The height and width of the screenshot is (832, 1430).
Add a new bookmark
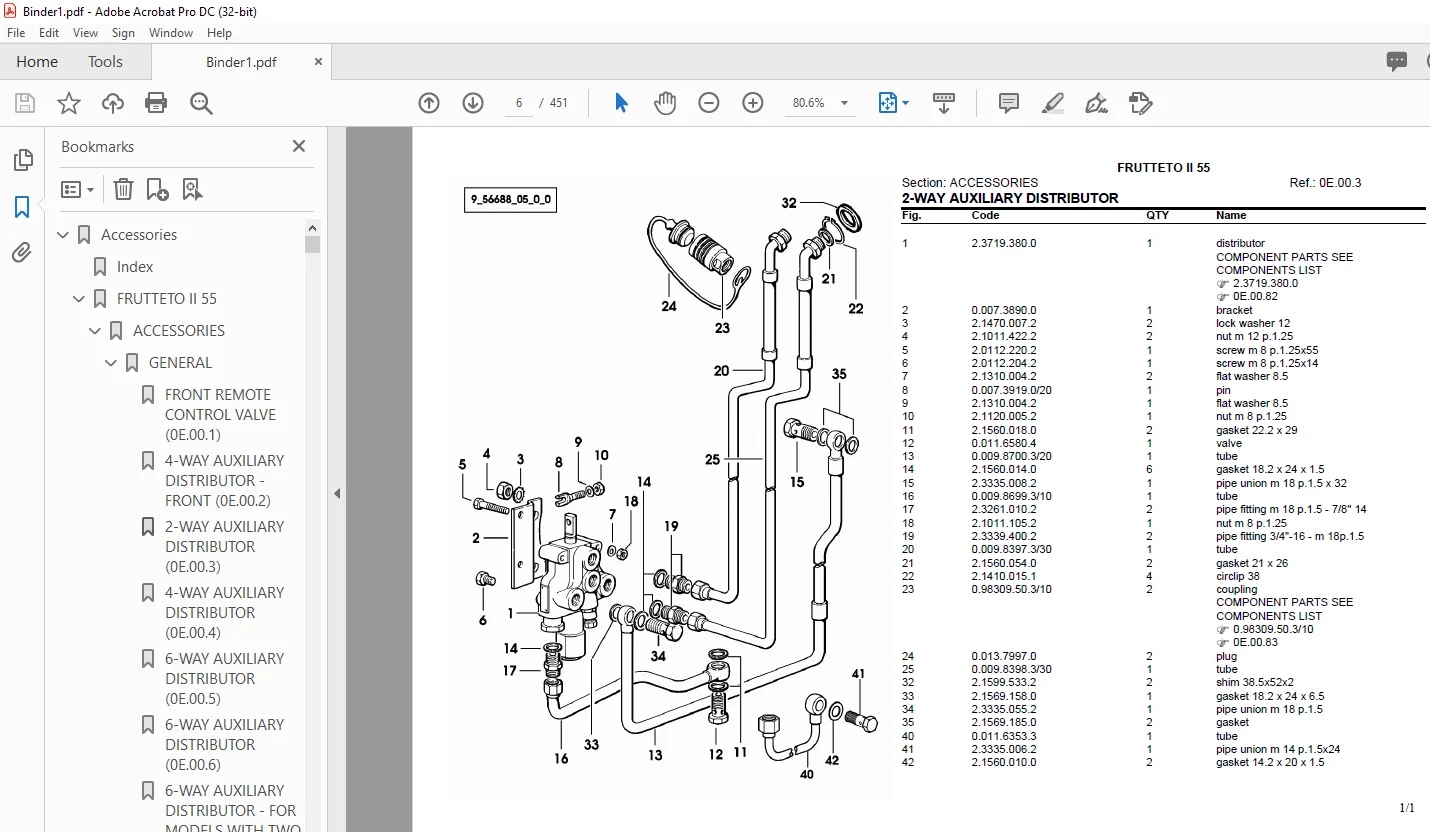tap(157, 189)
